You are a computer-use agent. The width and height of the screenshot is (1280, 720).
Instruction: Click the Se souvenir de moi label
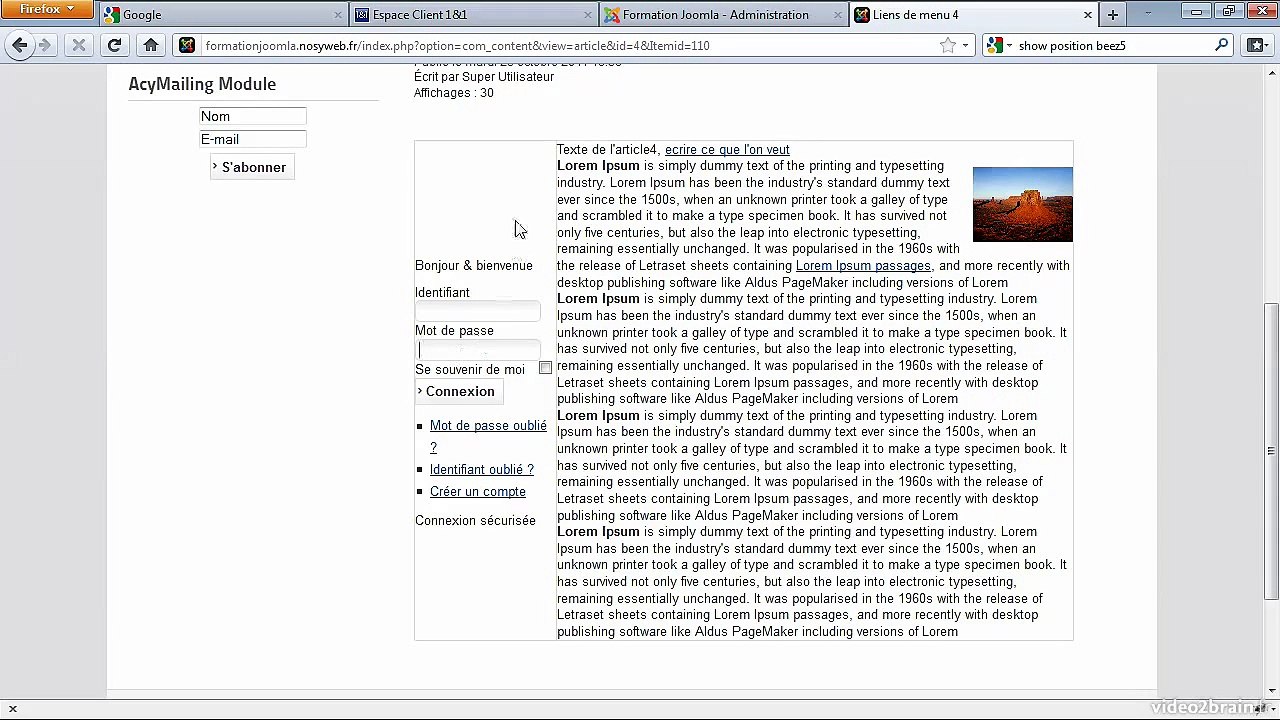(470, 369)
